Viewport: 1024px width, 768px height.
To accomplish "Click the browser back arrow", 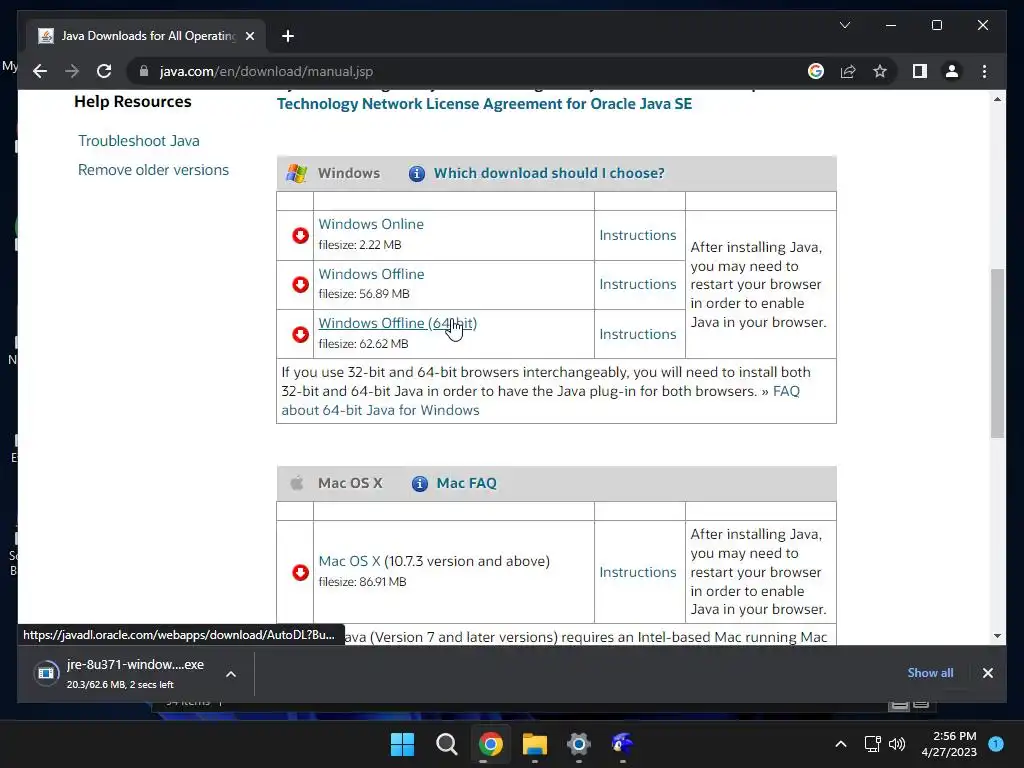I will tap(40, 71).
